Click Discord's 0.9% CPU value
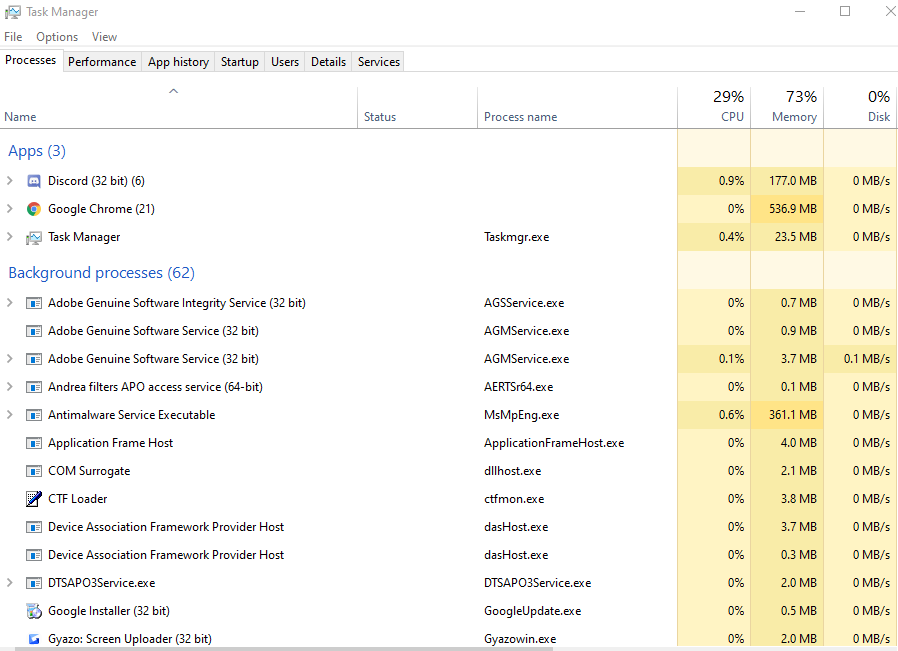The image size is (898, 651). click(731, 181)
